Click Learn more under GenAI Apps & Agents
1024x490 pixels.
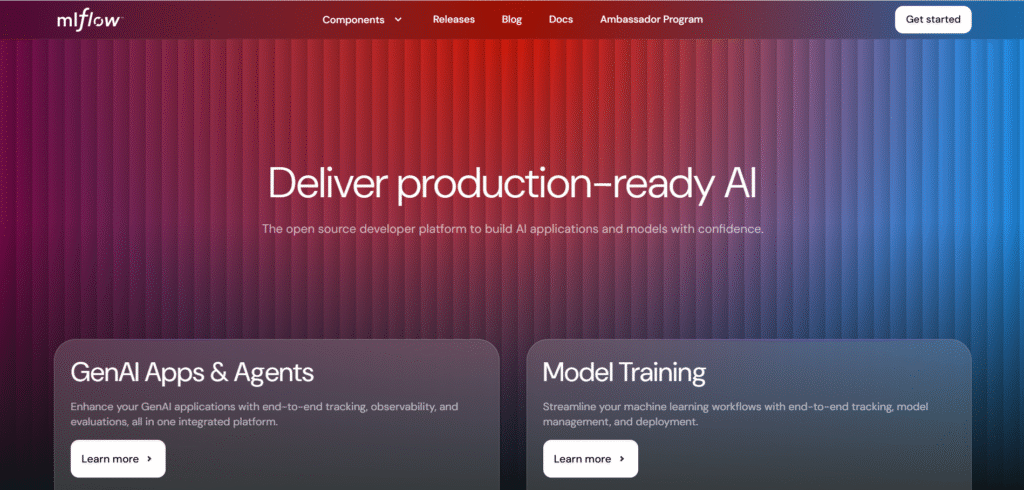click(110, 459)
